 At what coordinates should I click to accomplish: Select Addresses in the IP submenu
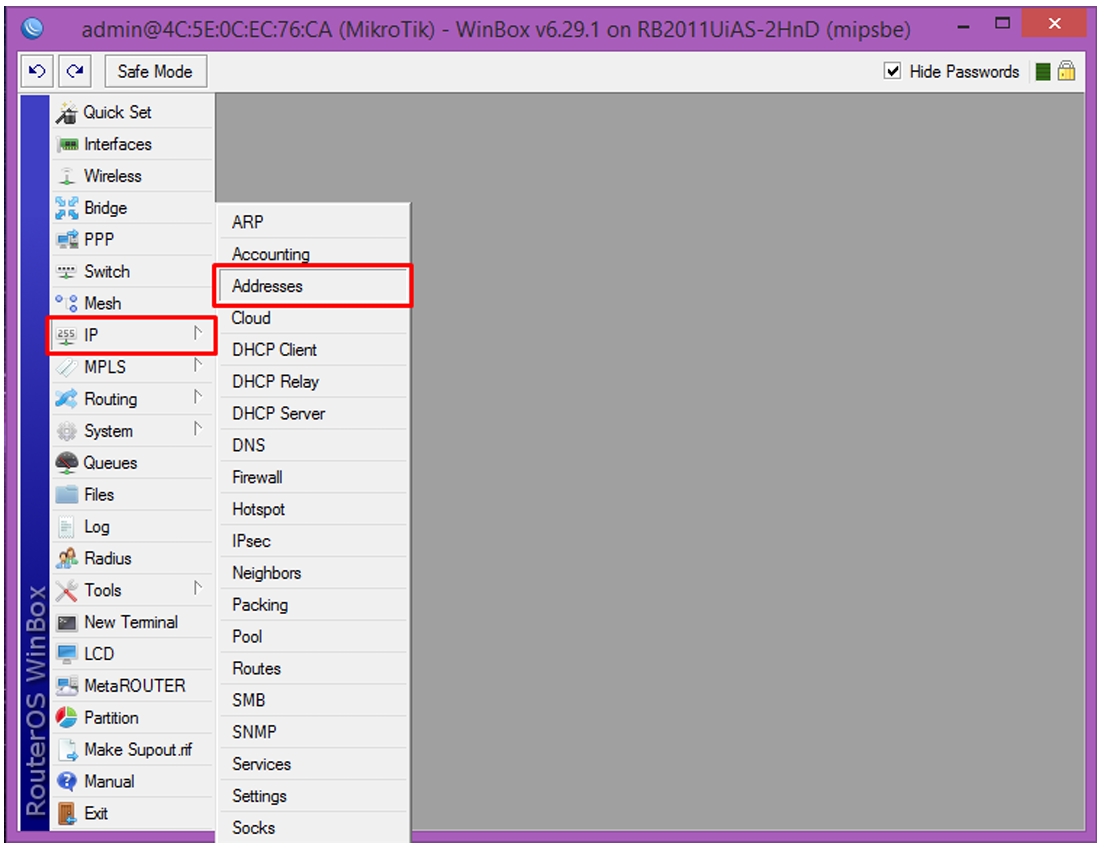pyautogui.click(x=313, y=286)
